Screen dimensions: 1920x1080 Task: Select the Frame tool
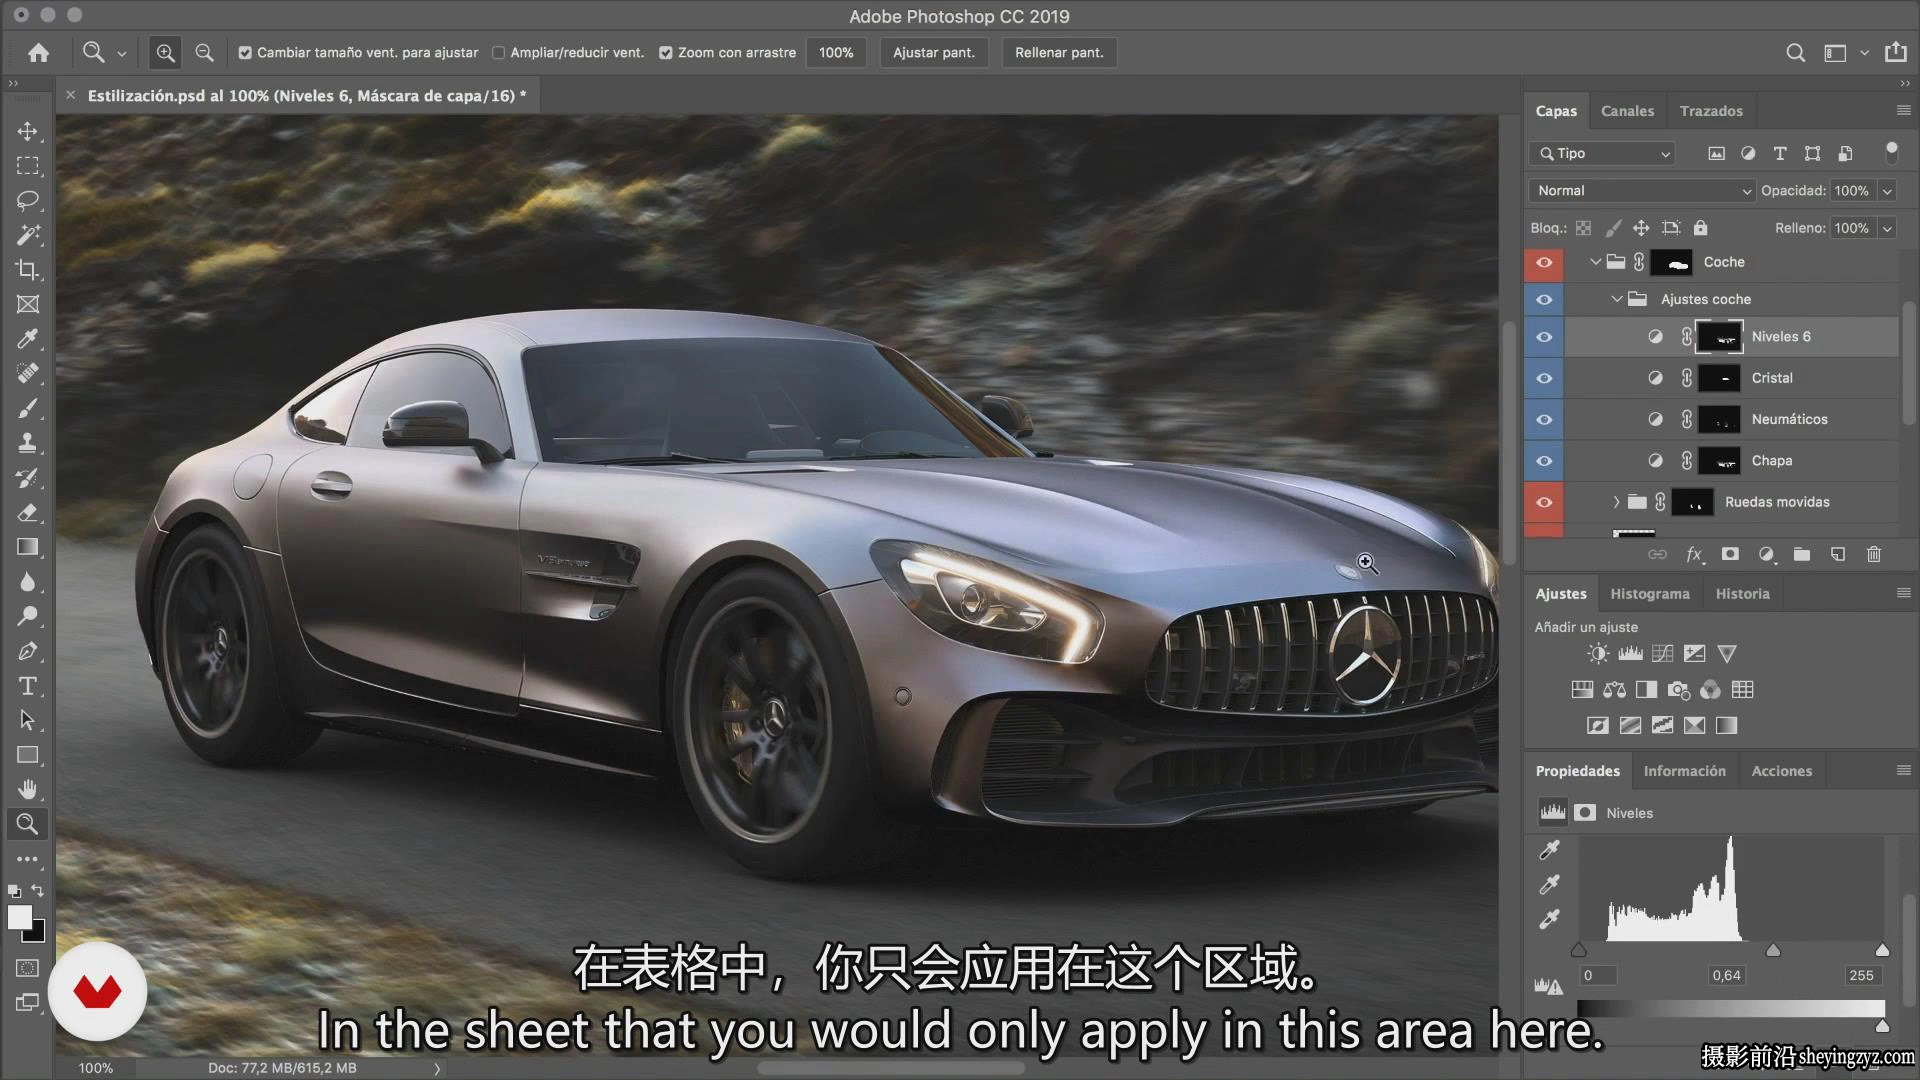click(27, 304)
